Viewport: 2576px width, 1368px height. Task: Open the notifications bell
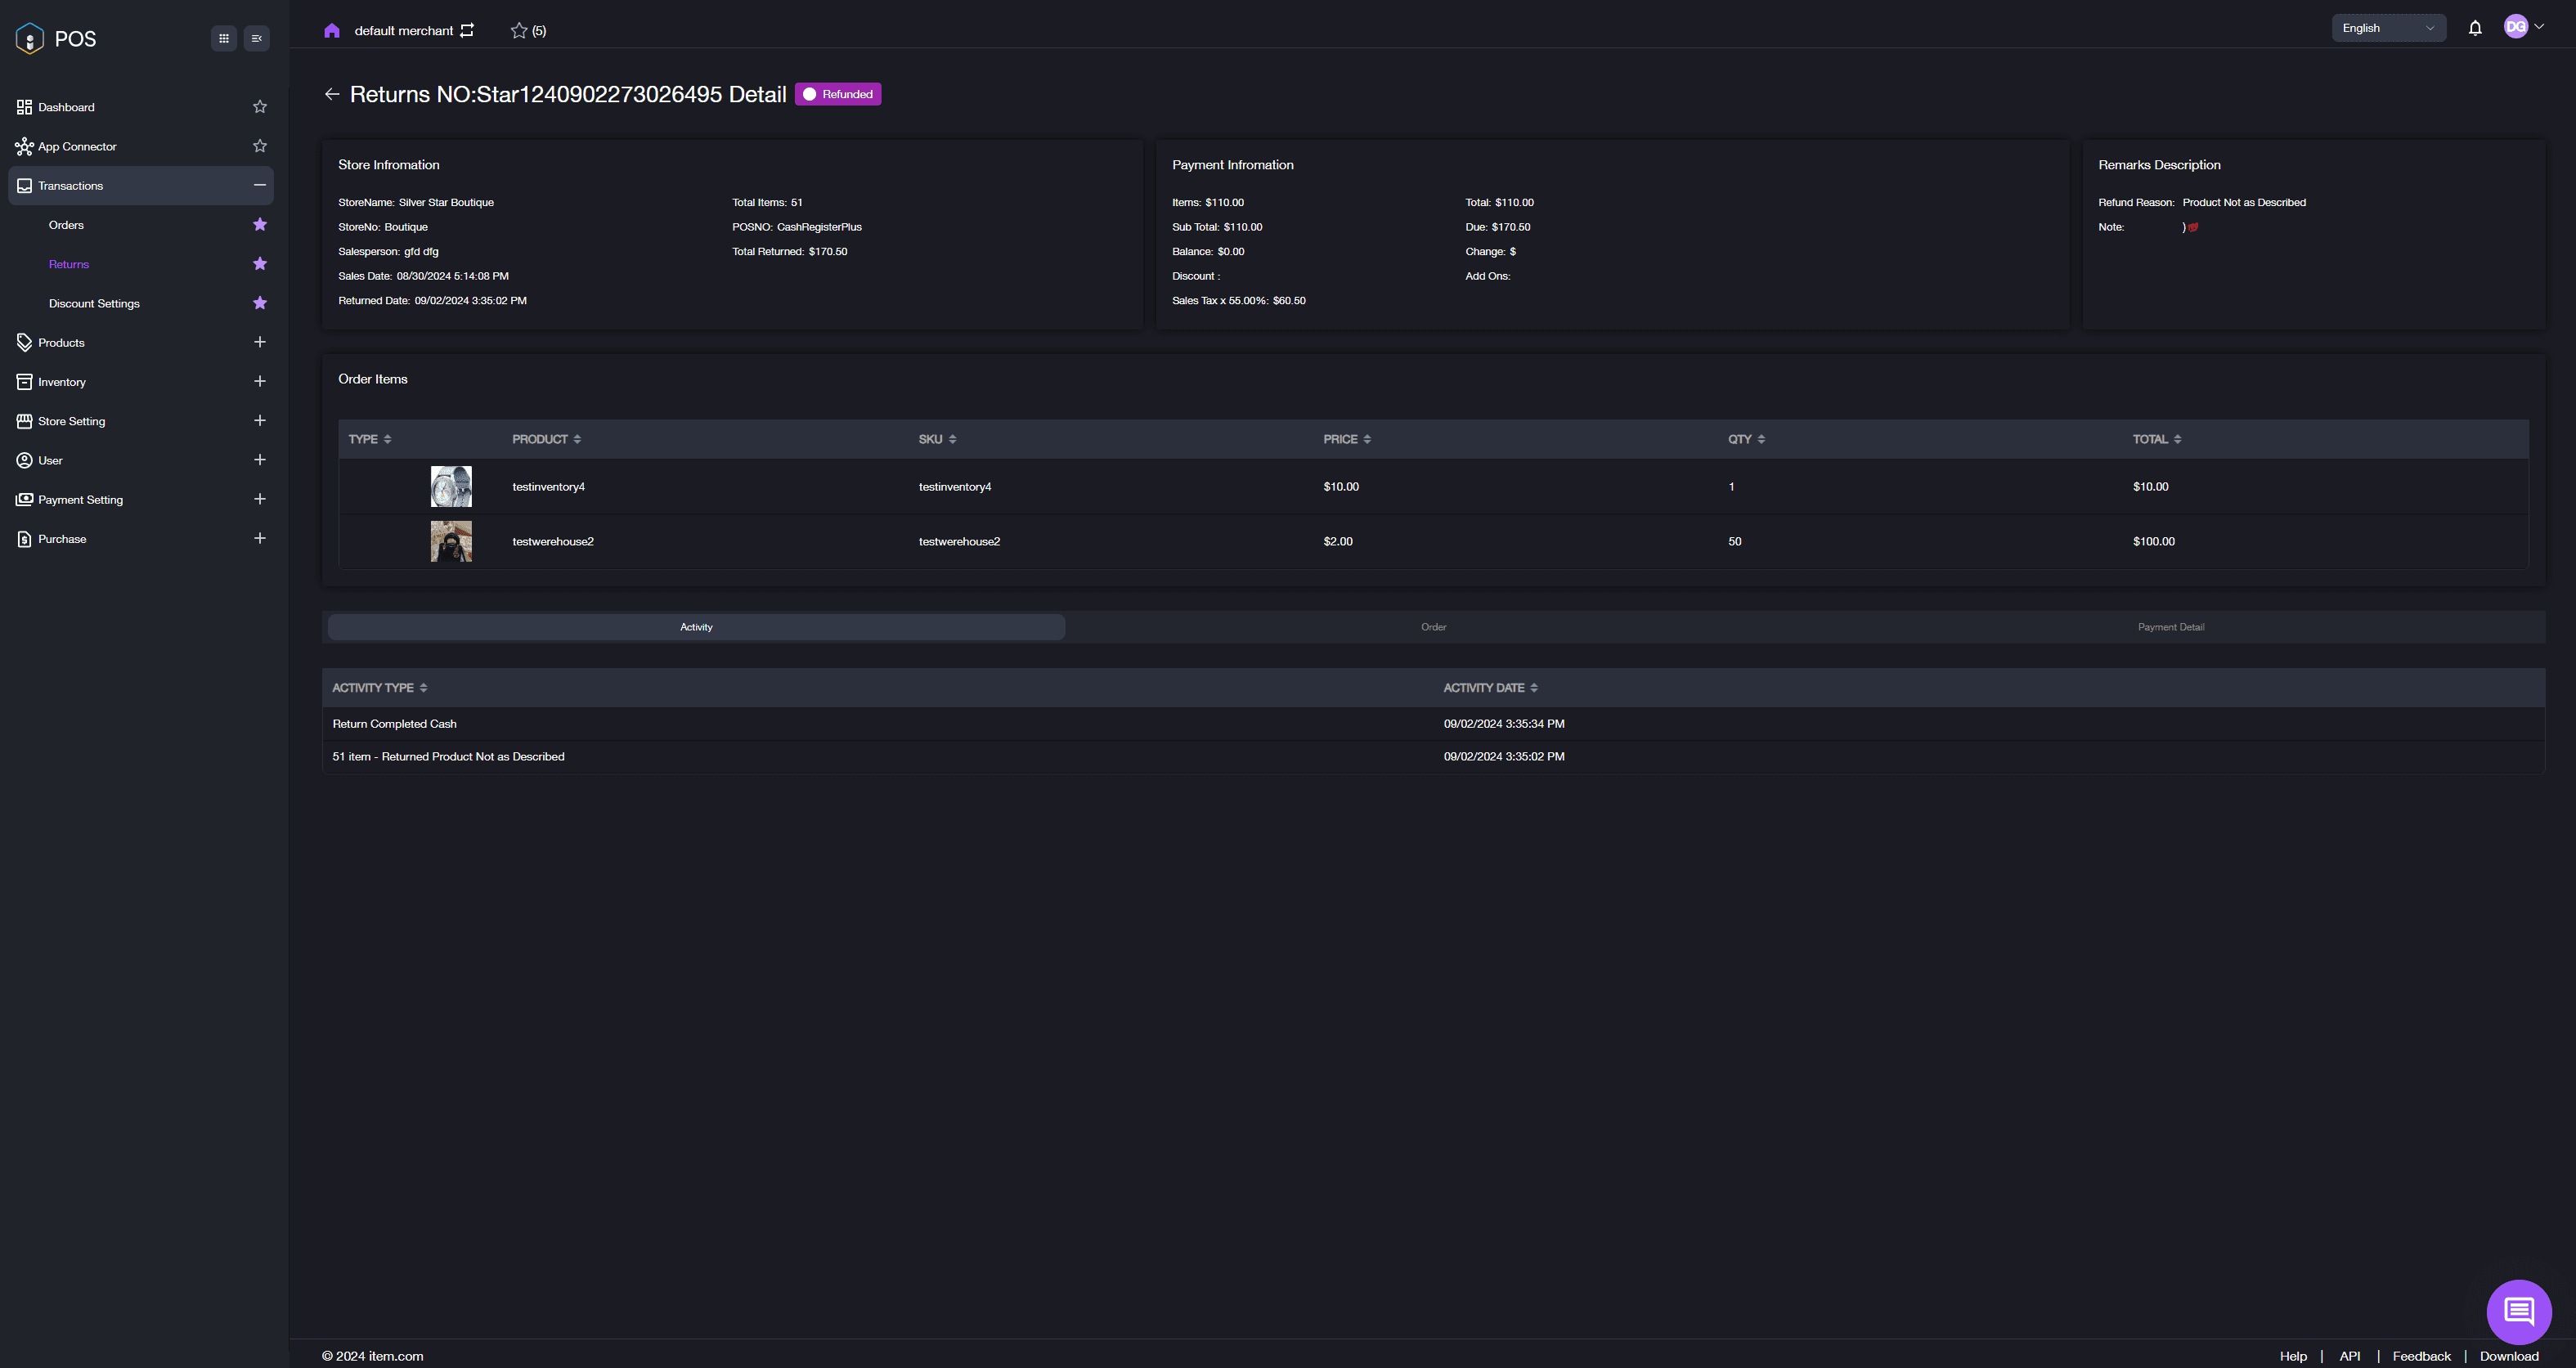pyautogui.click(x=2475, y=28)
